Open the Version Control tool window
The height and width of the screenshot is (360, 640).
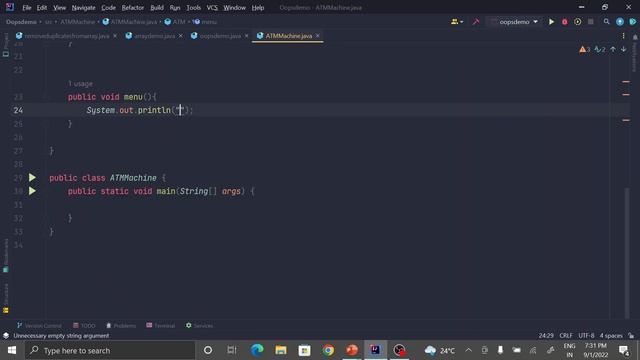point(39,326)
